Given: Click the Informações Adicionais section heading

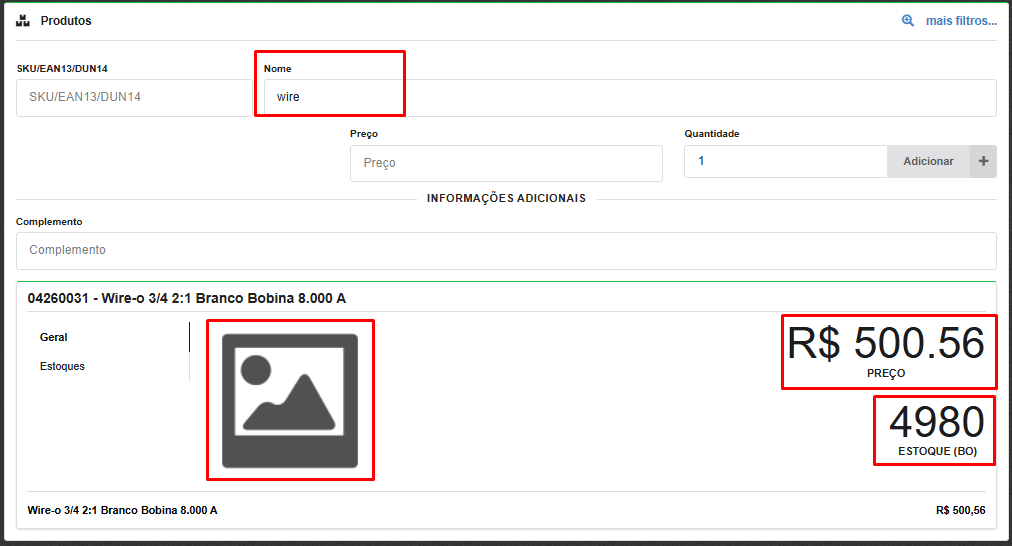Looking at the screenshot, I should (x=506, y=198).
